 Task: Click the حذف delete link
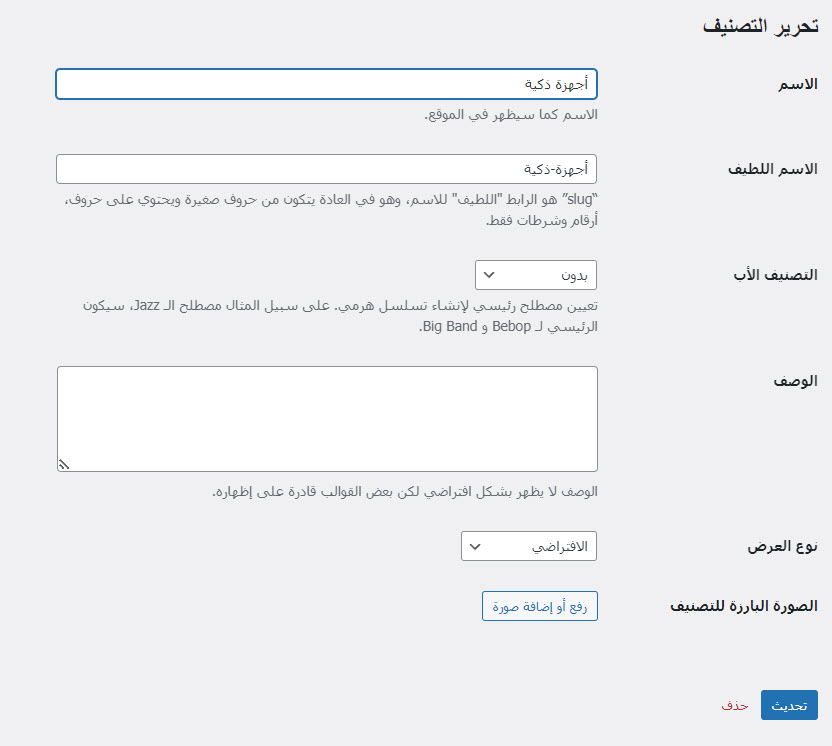(735, 705)
